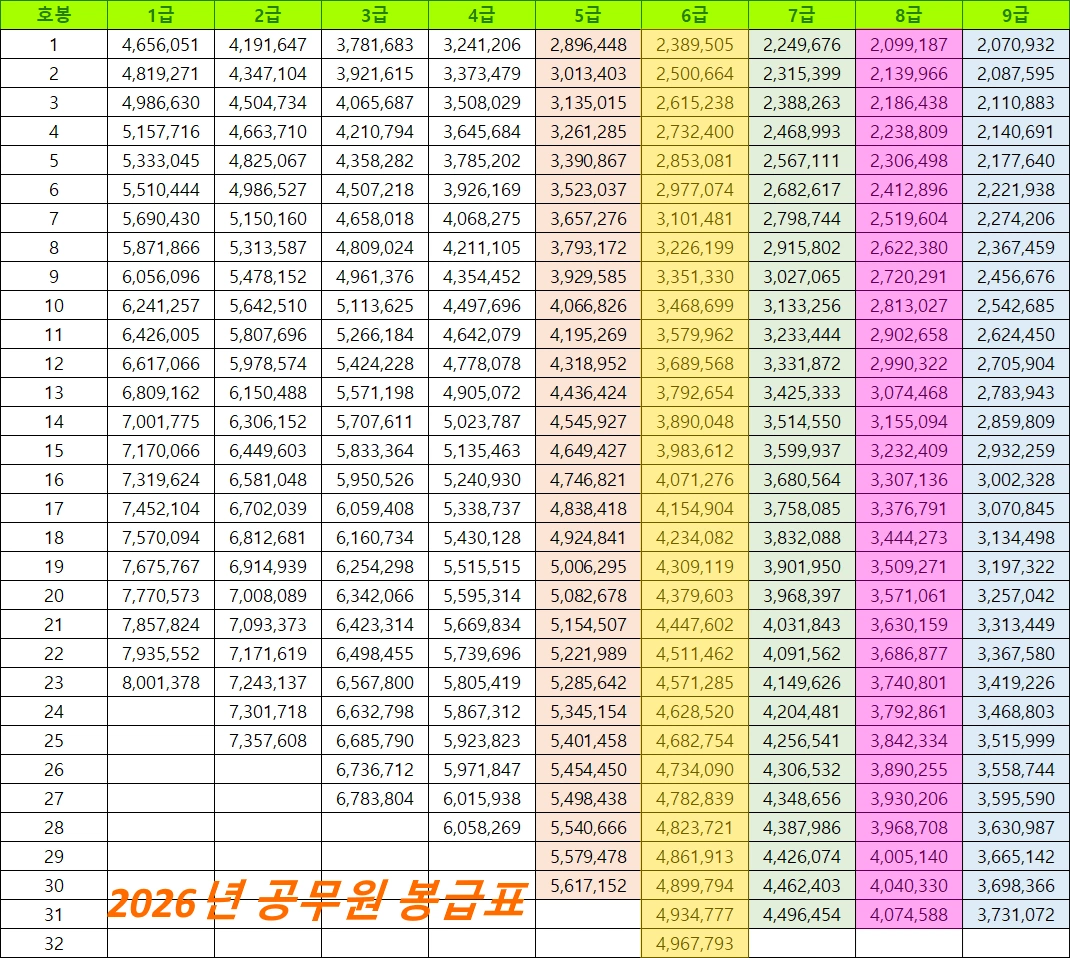Click cell value 4,074,588
The image size is (1070, 958).
pos(909,915)
